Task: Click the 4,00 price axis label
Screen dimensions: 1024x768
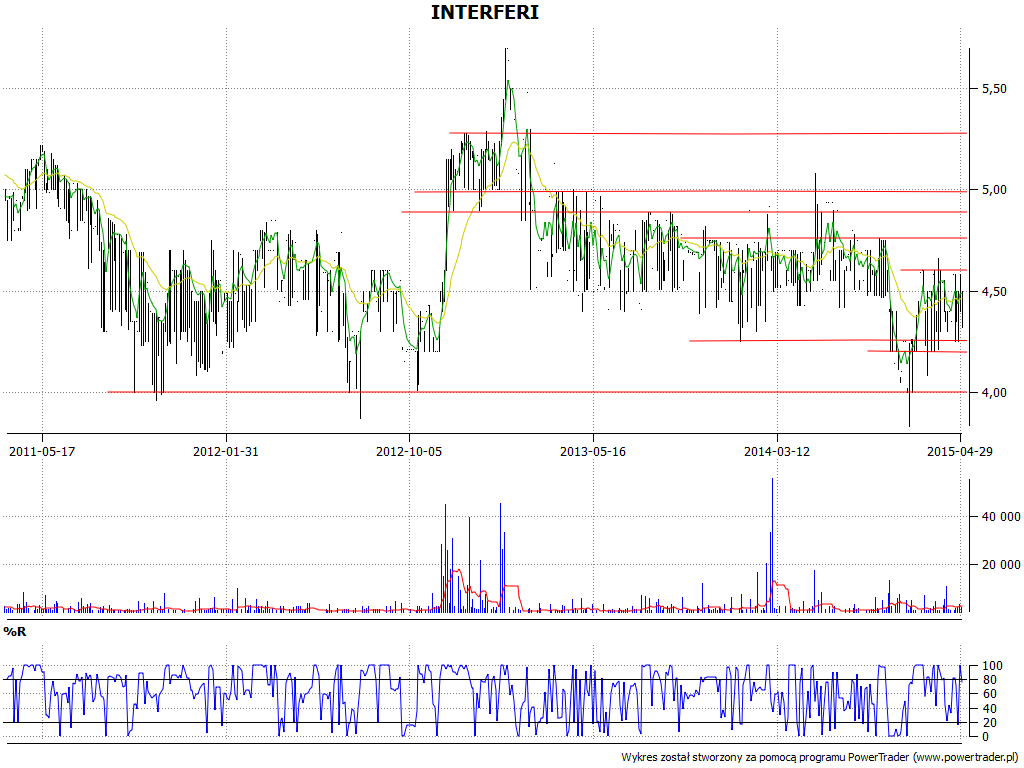Action: point(994,392)
